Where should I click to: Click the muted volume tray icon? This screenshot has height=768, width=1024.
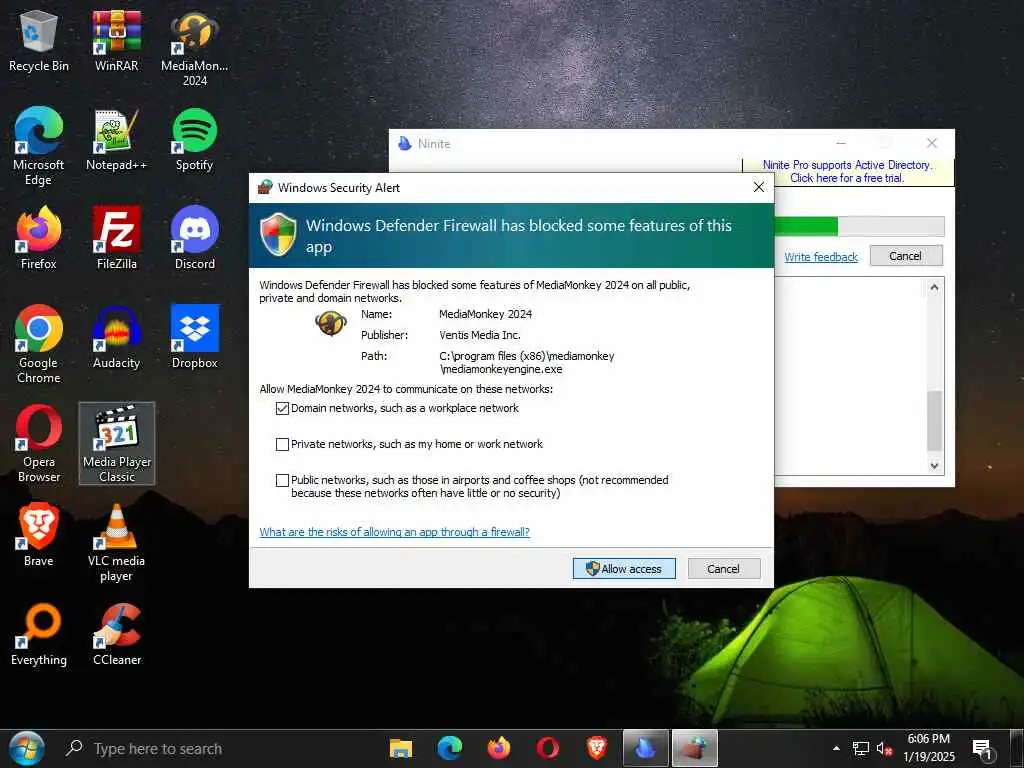coord(884,748)
